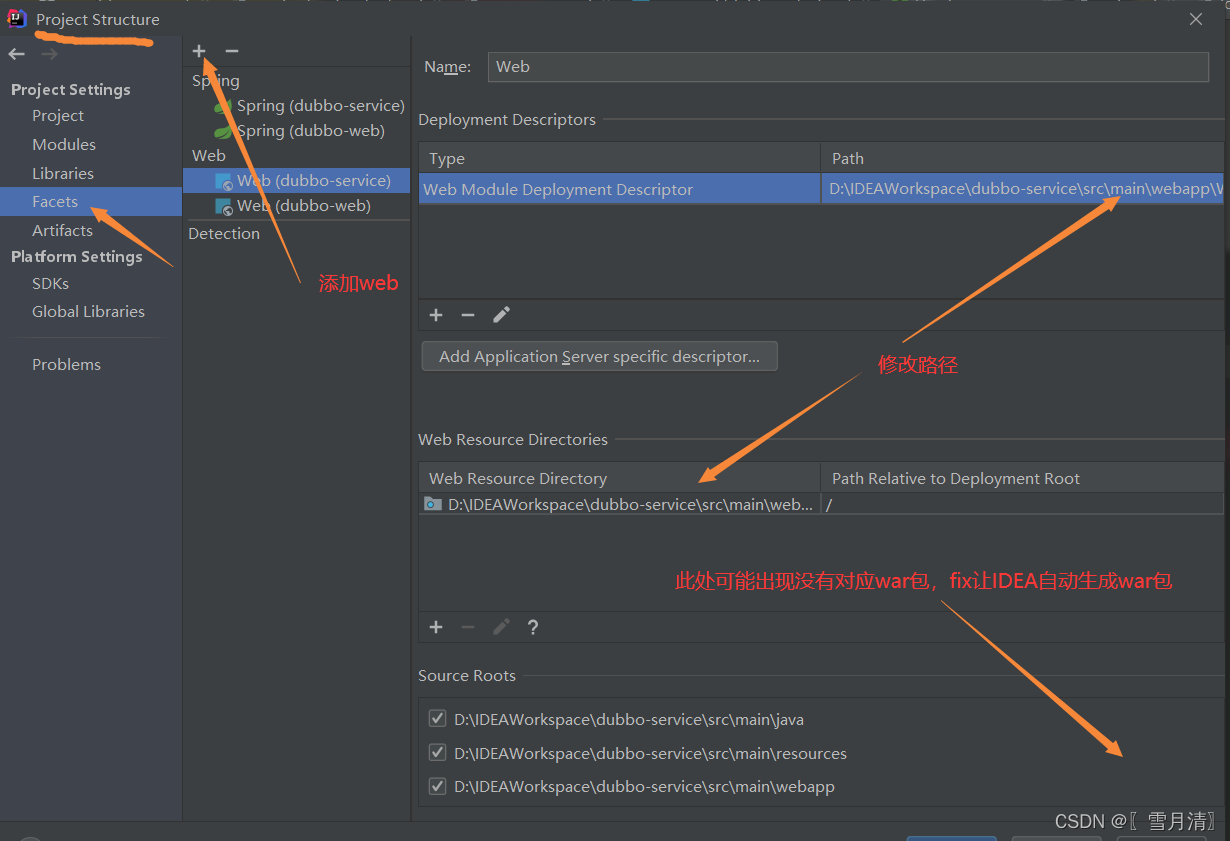Screen dimensions: 1230x841
Task: Uncheck the src\main\java source root
Action: [437, 719]
